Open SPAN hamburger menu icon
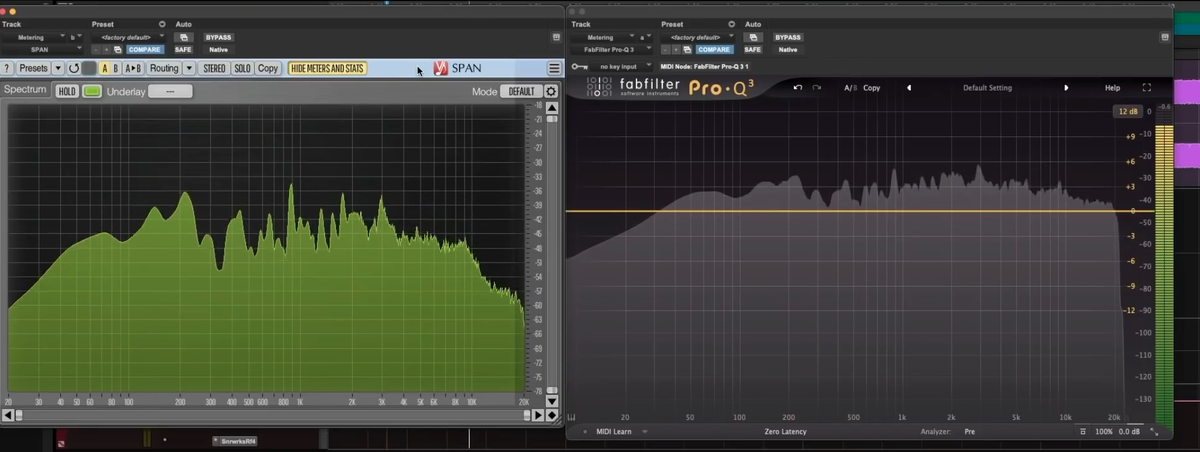This screenshot has height=452, width=1200. coord(554,69)
